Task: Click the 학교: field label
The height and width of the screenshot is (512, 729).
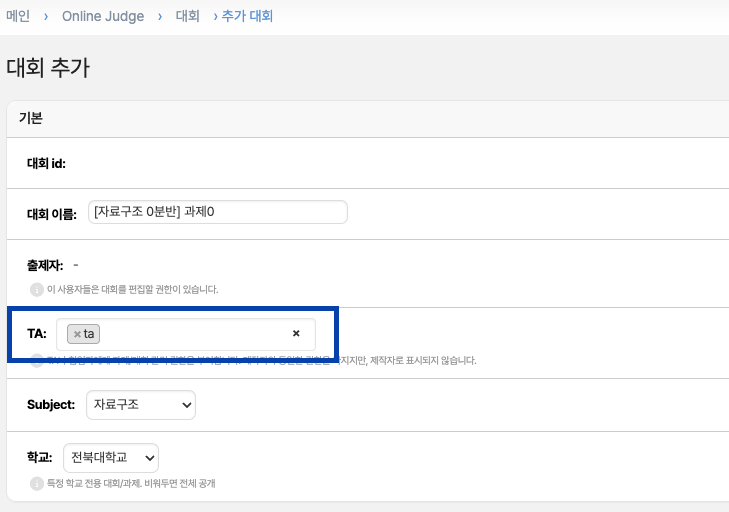Action: pyautogui.click(x=40, y=458)
